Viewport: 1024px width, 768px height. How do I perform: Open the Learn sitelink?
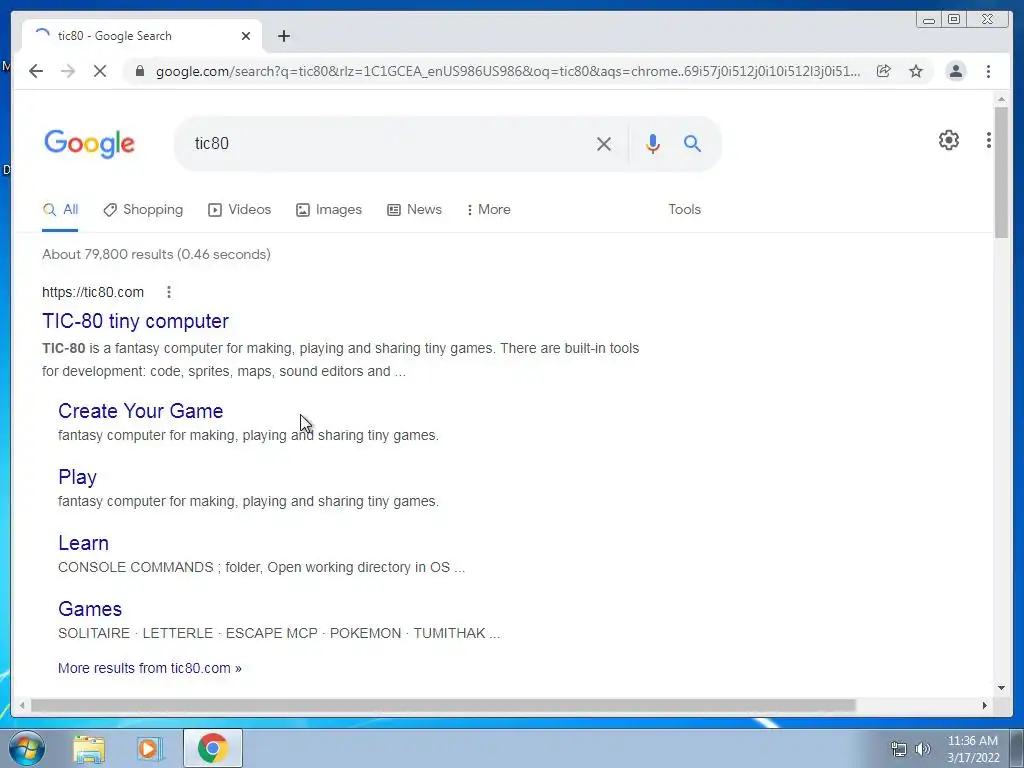pos(83,543)
